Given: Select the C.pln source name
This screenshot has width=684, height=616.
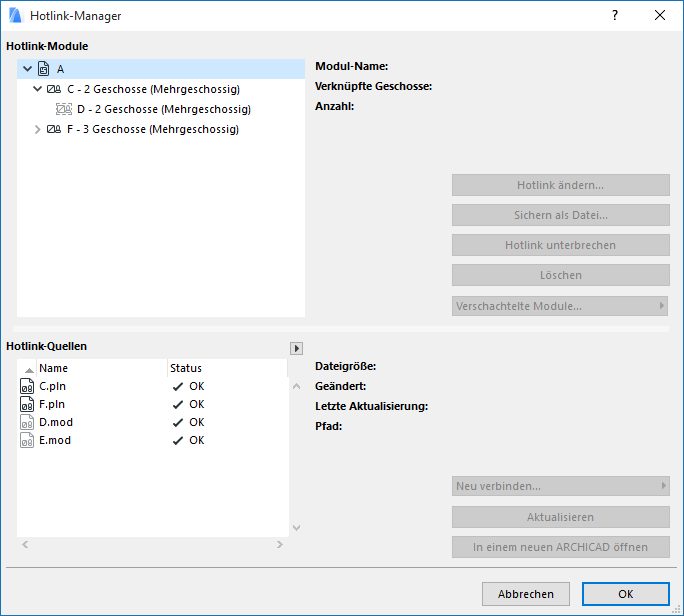Looking at the screenshot, I should pyautogui.click(x=52, y=387).
